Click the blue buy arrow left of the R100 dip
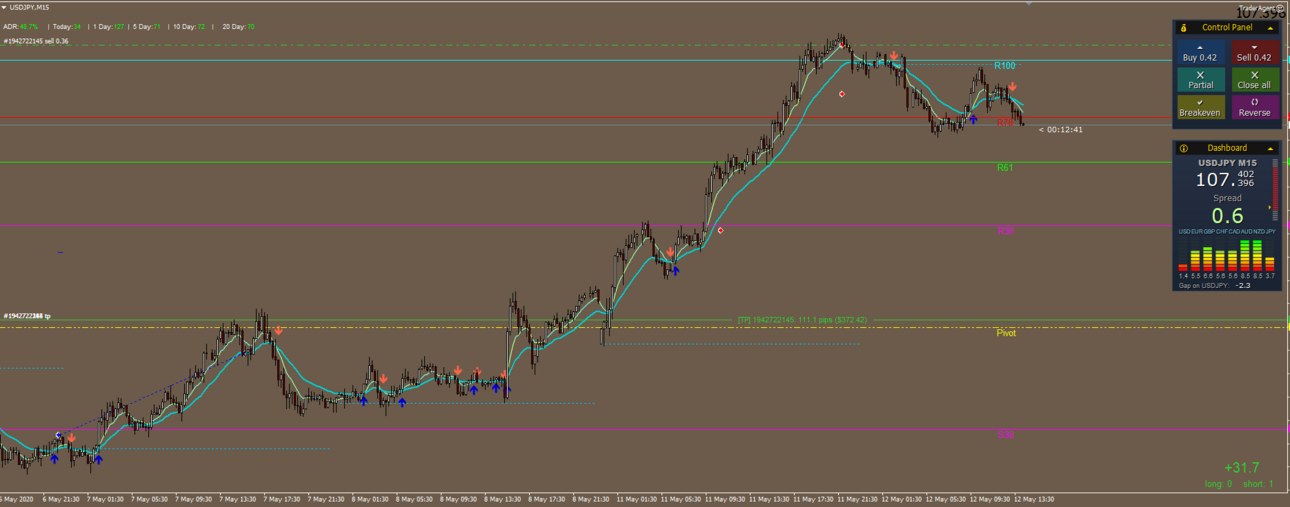Screen dimensions: 1290x507 pyautogui.click(x=973, y=119)
